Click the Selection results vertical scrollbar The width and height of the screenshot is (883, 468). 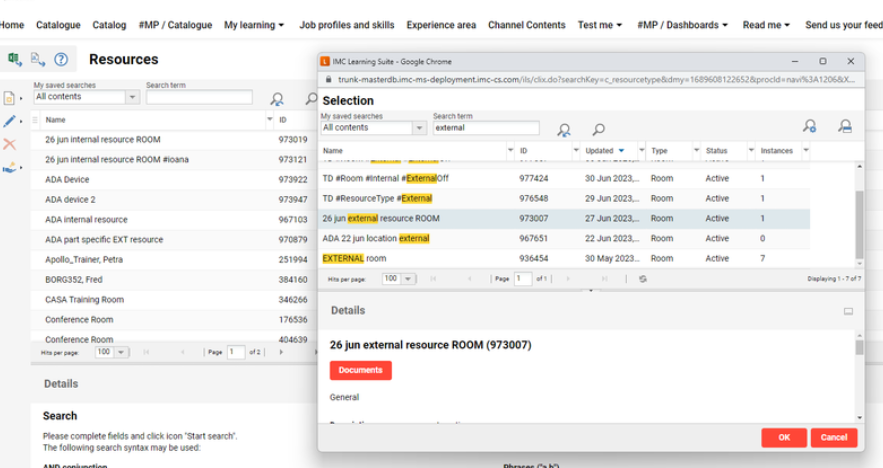pyautogui.click(x=859, y=224)
